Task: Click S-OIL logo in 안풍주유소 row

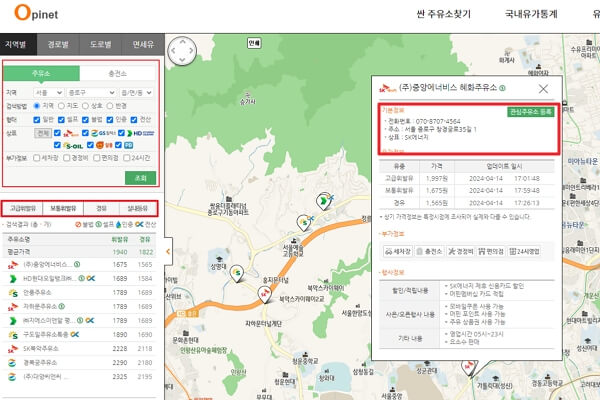Action: coord(13,293)
